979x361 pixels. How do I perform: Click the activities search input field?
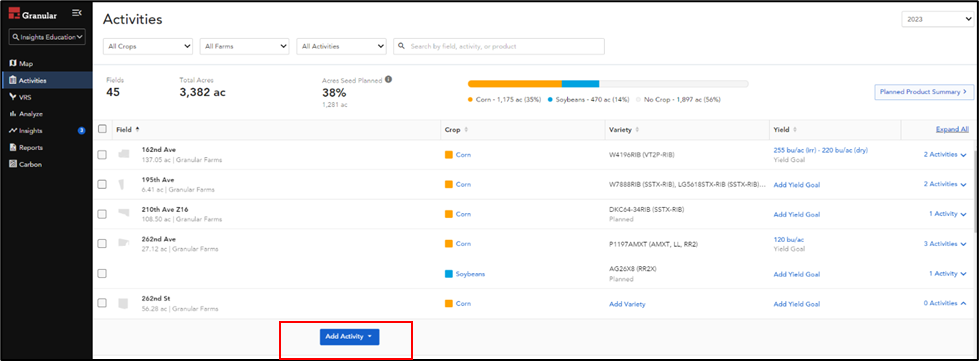499,46
